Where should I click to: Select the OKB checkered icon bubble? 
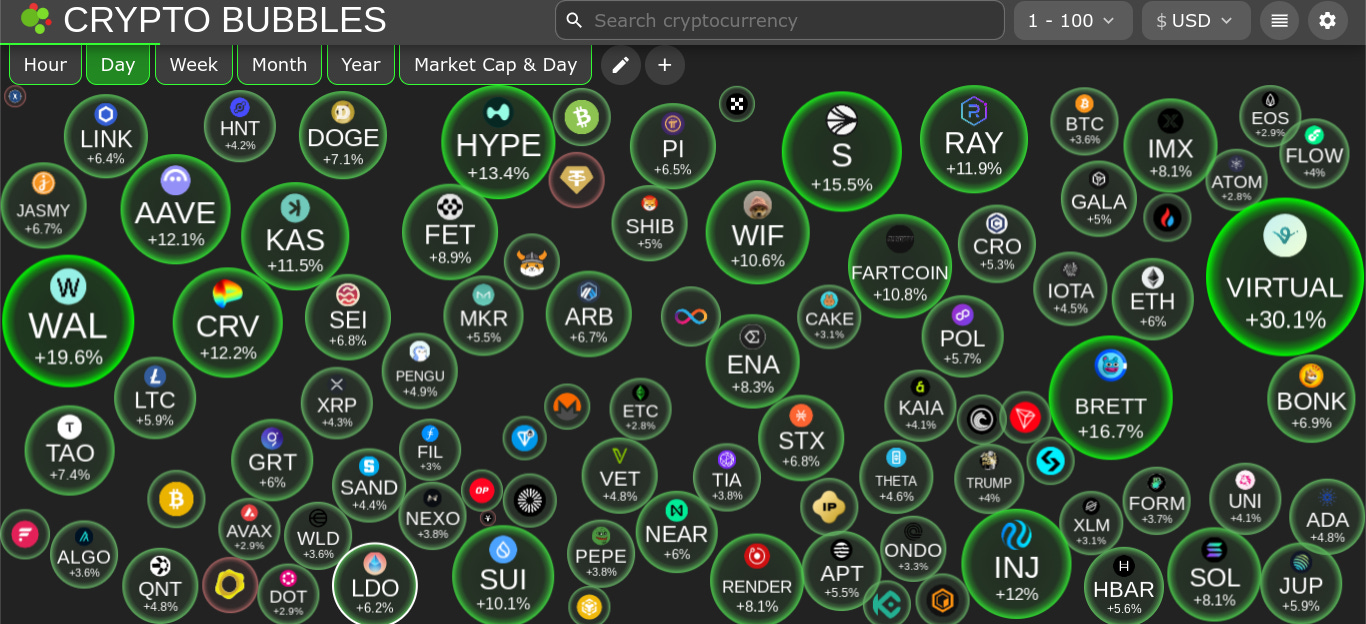click(737, 104)
